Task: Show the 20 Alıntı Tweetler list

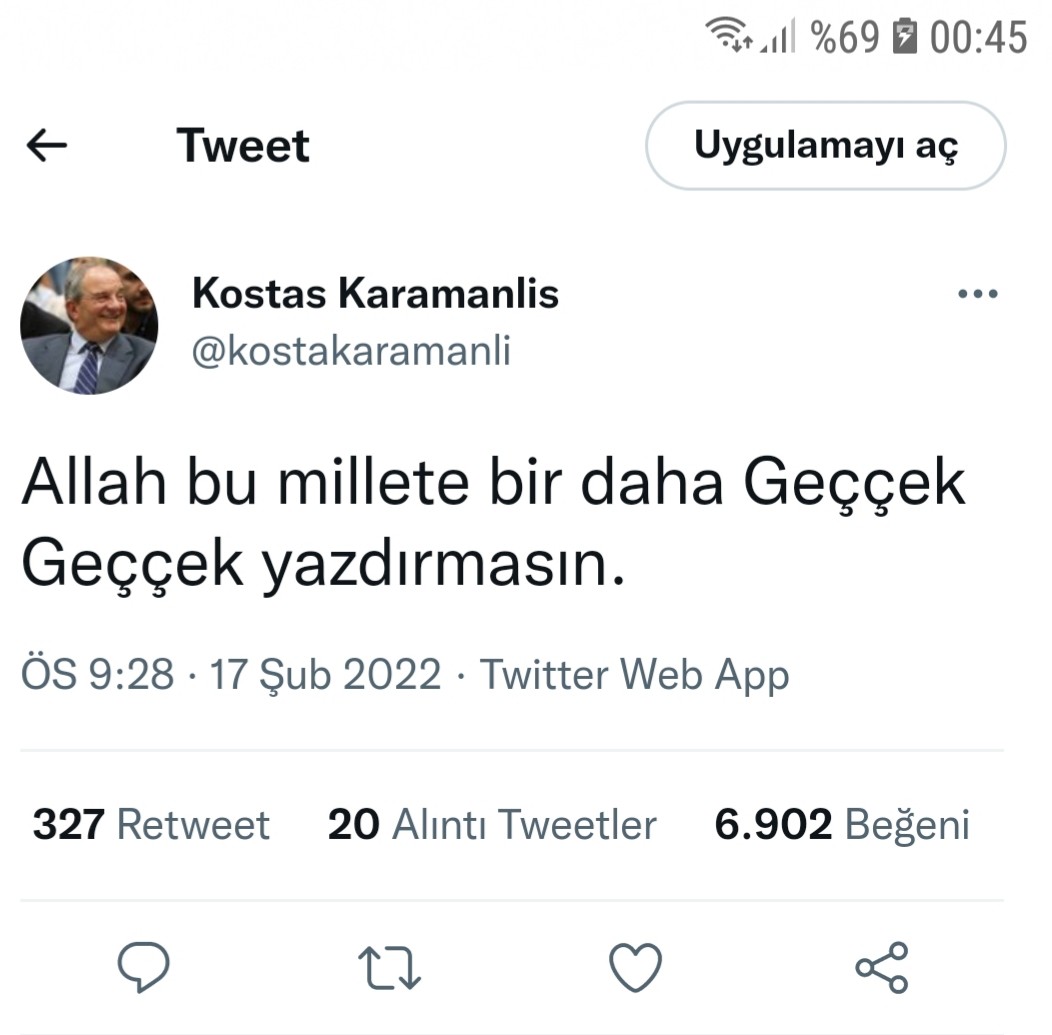Action: pos(492,825)
